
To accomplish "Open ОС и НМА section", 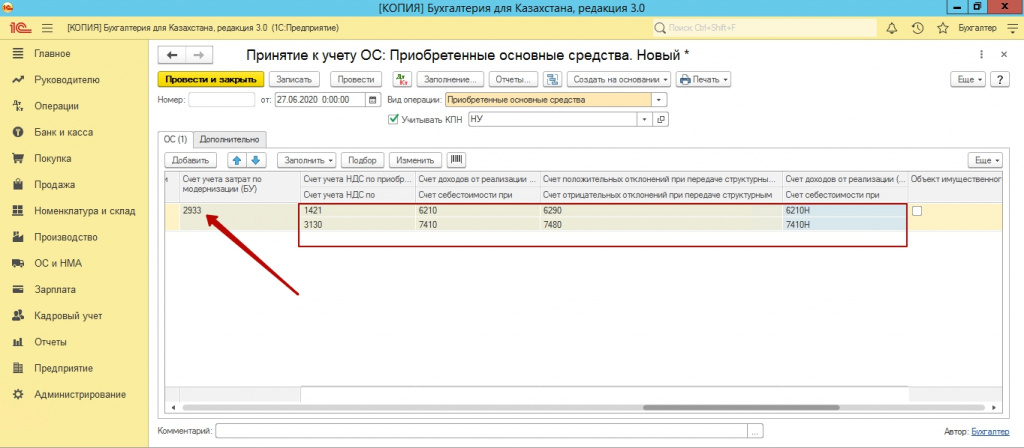I will [x=57, y=263].
